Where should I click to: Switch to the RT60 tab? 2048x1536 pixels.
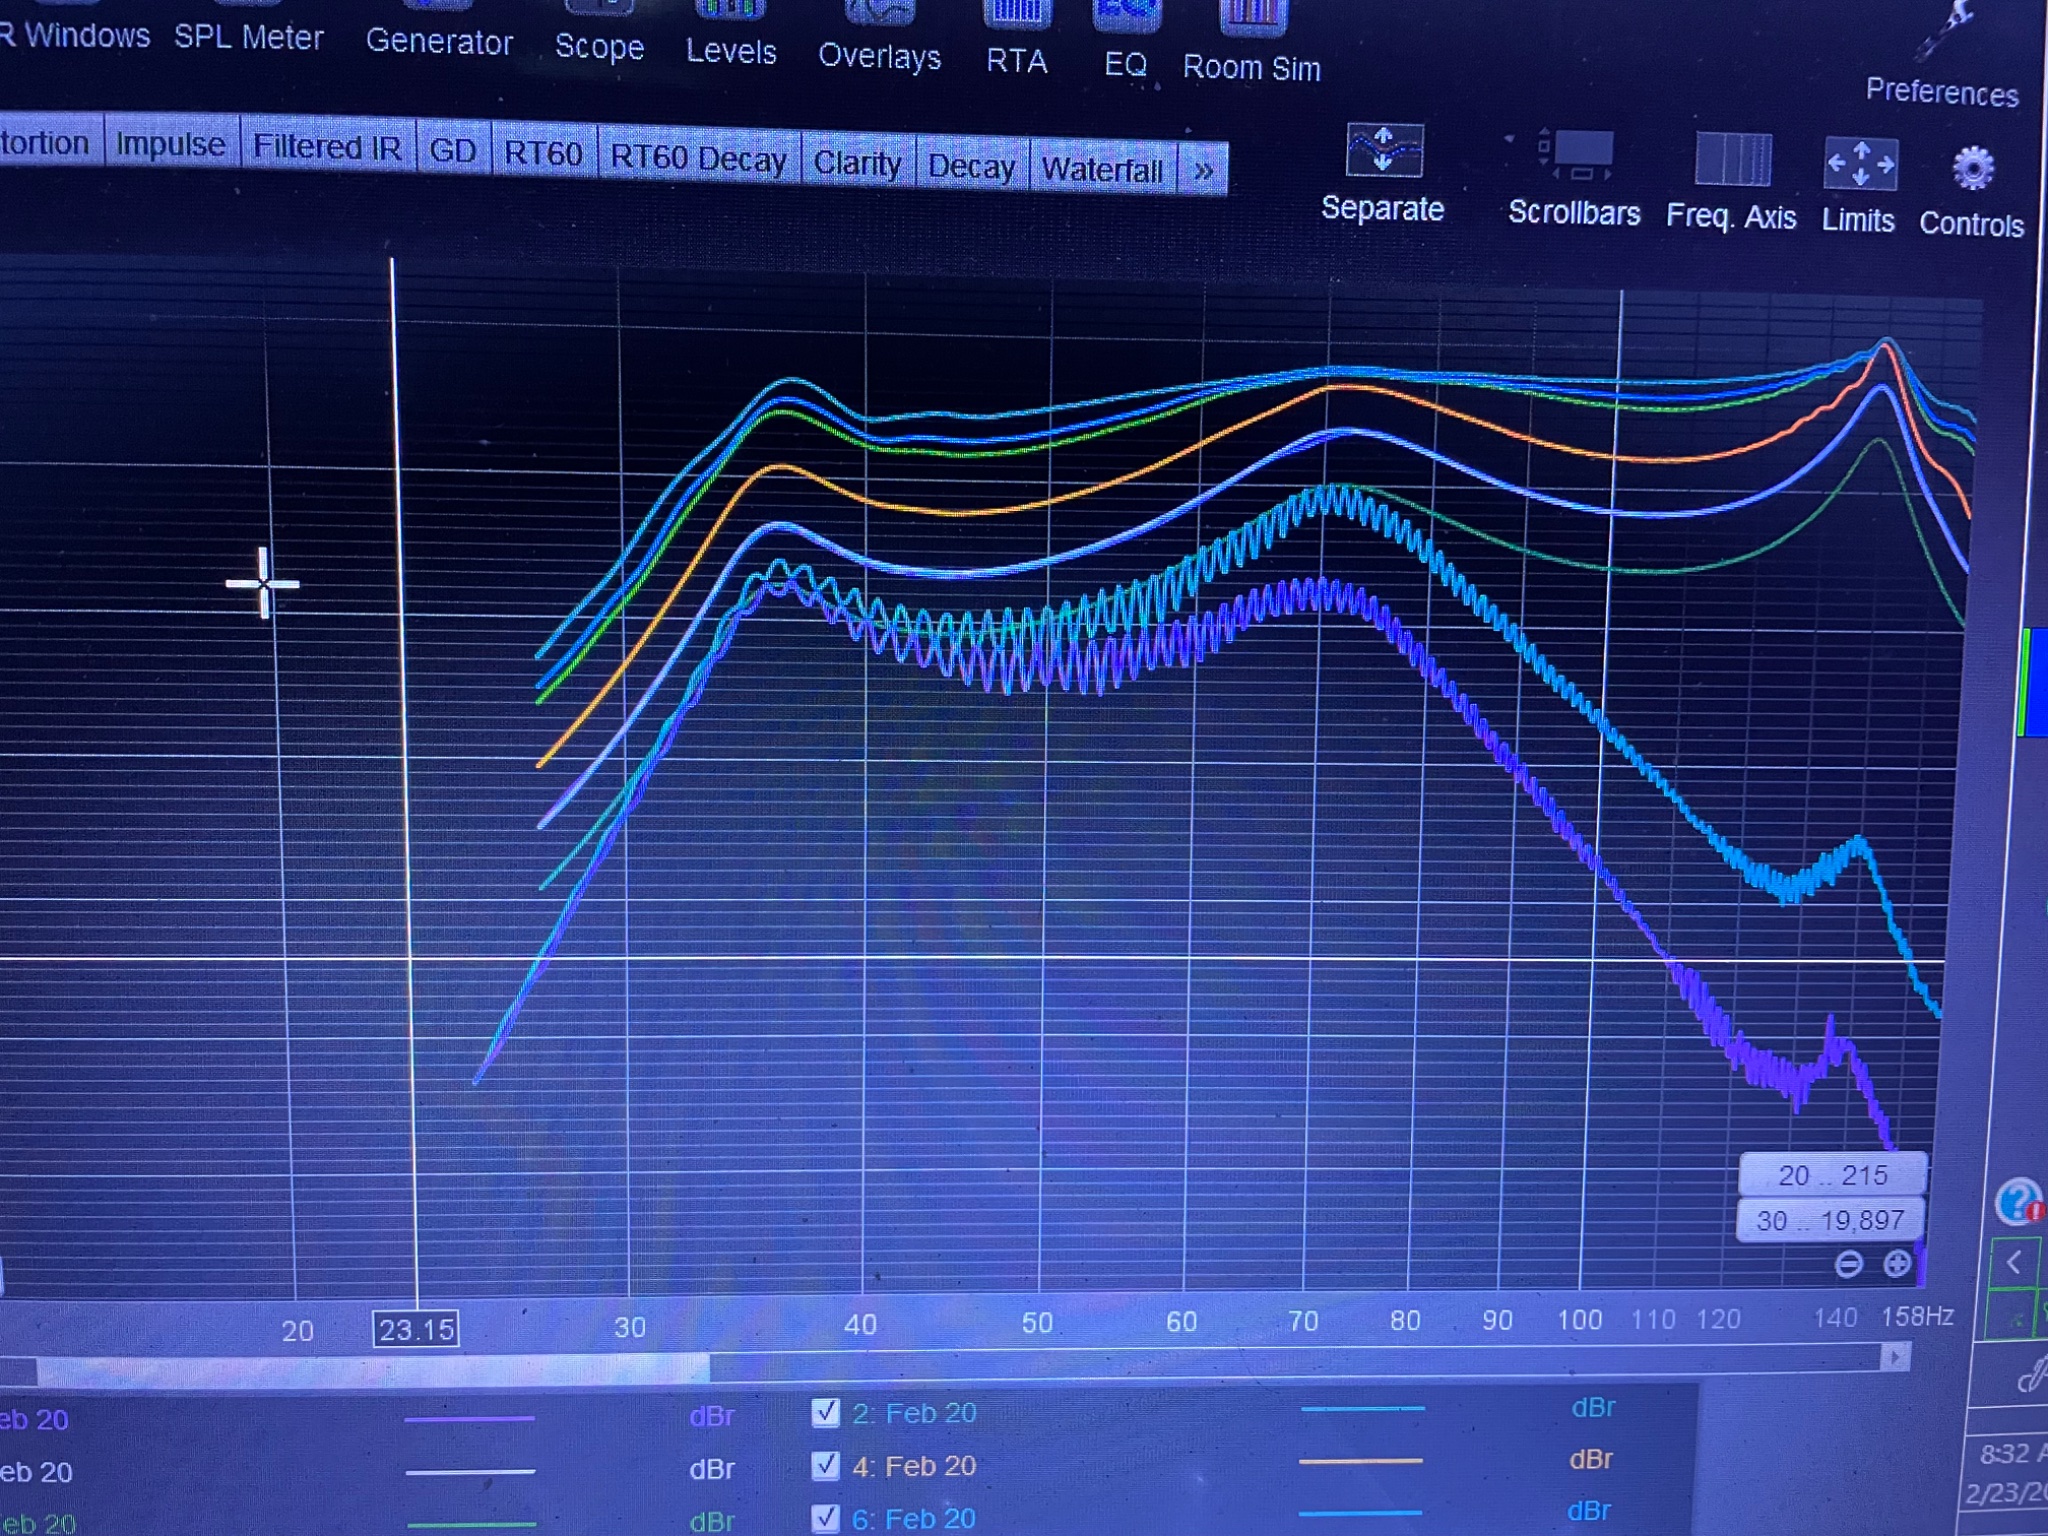coord(543,154)
